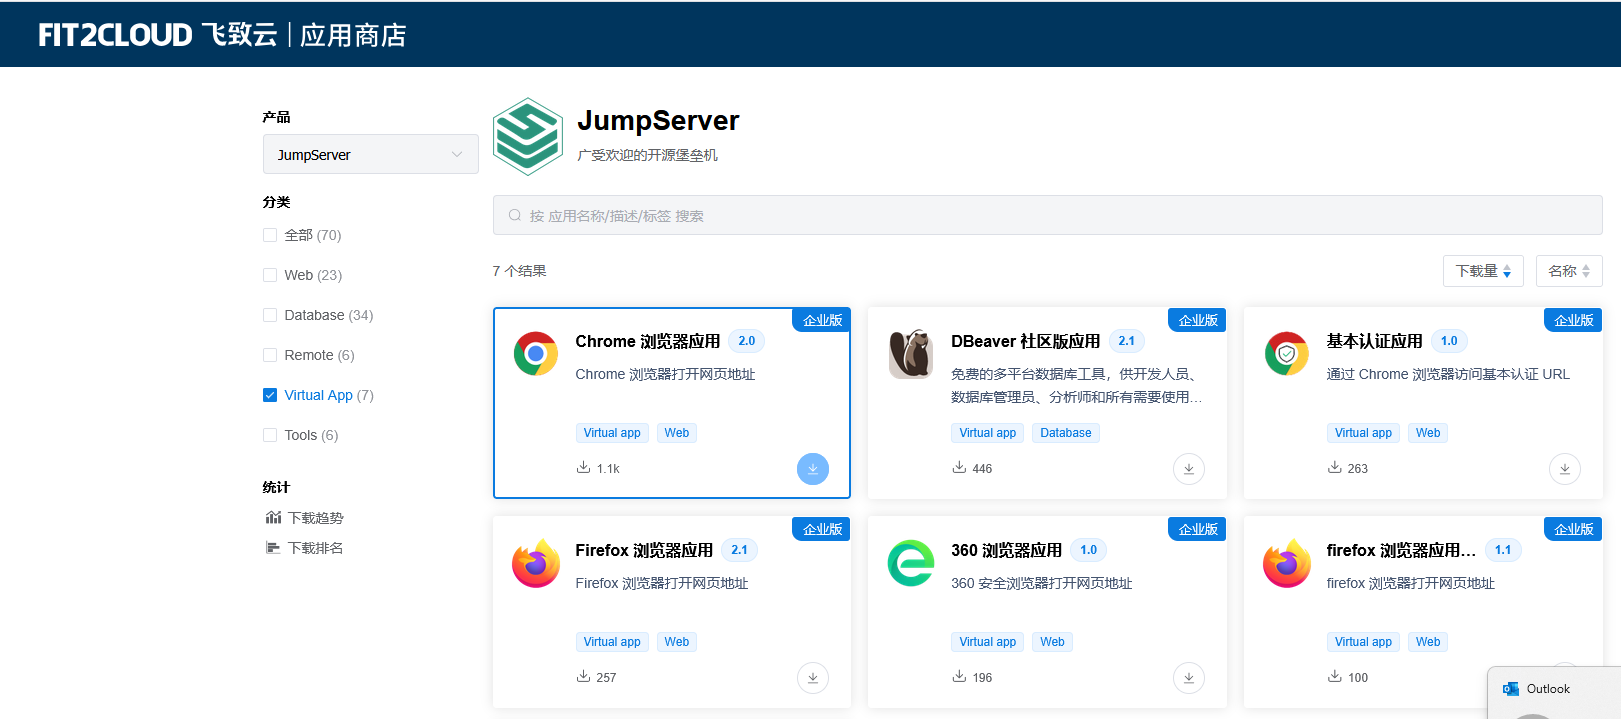Expand the JumpServer product dropdown

tap(370, 155)
